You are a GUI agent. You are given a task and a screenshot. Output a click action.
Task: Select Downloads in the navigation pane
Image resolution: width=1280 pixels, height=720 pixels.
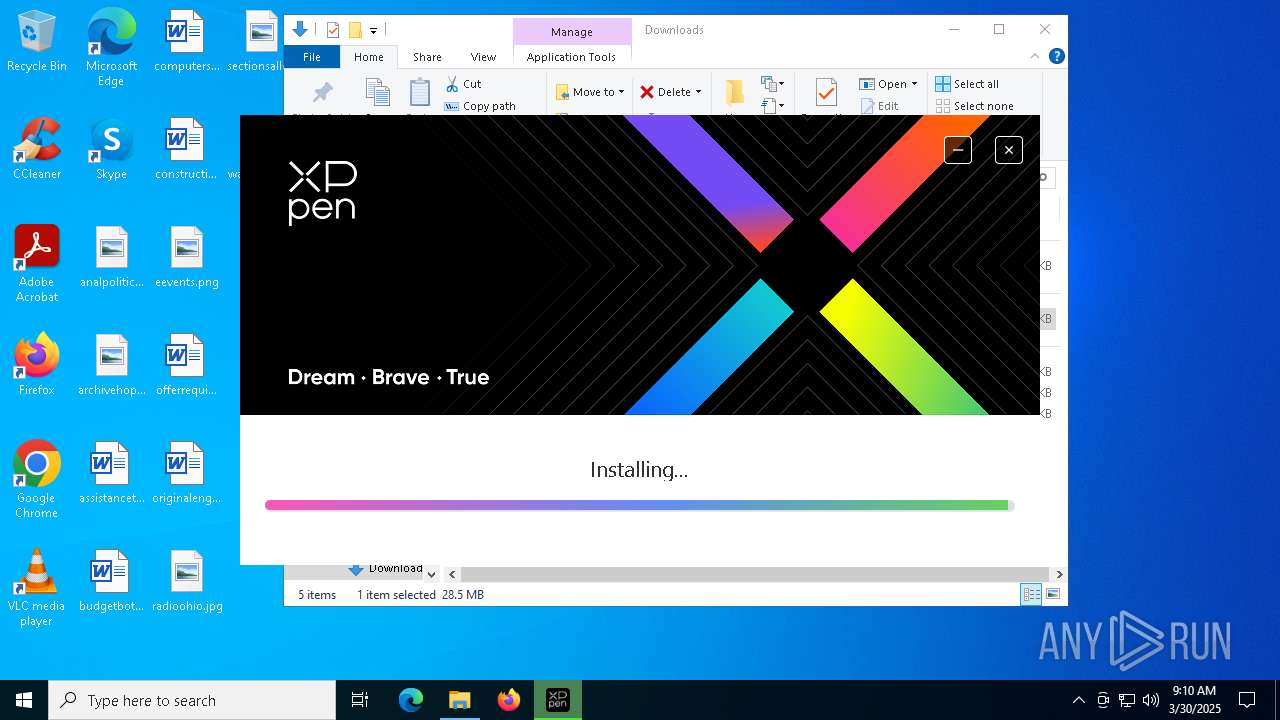point(386,569)
